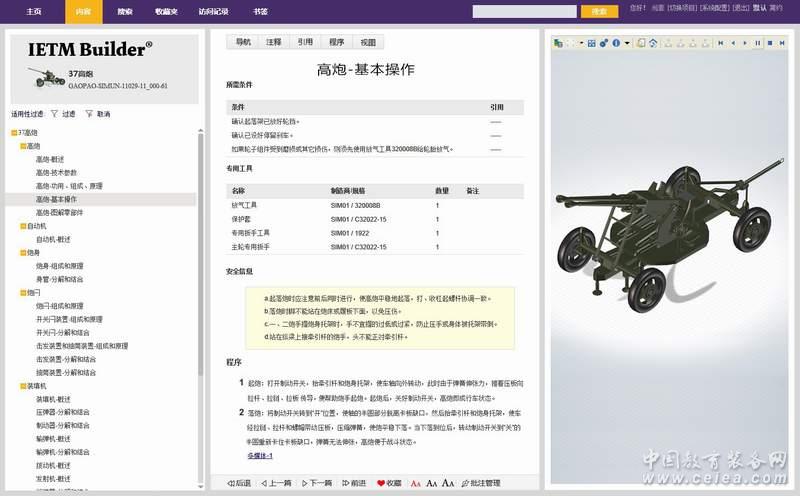The width and height of the screenshot is (800, 496).
Task: Click the 过滤 filter funnel icon
Action: 54,114
